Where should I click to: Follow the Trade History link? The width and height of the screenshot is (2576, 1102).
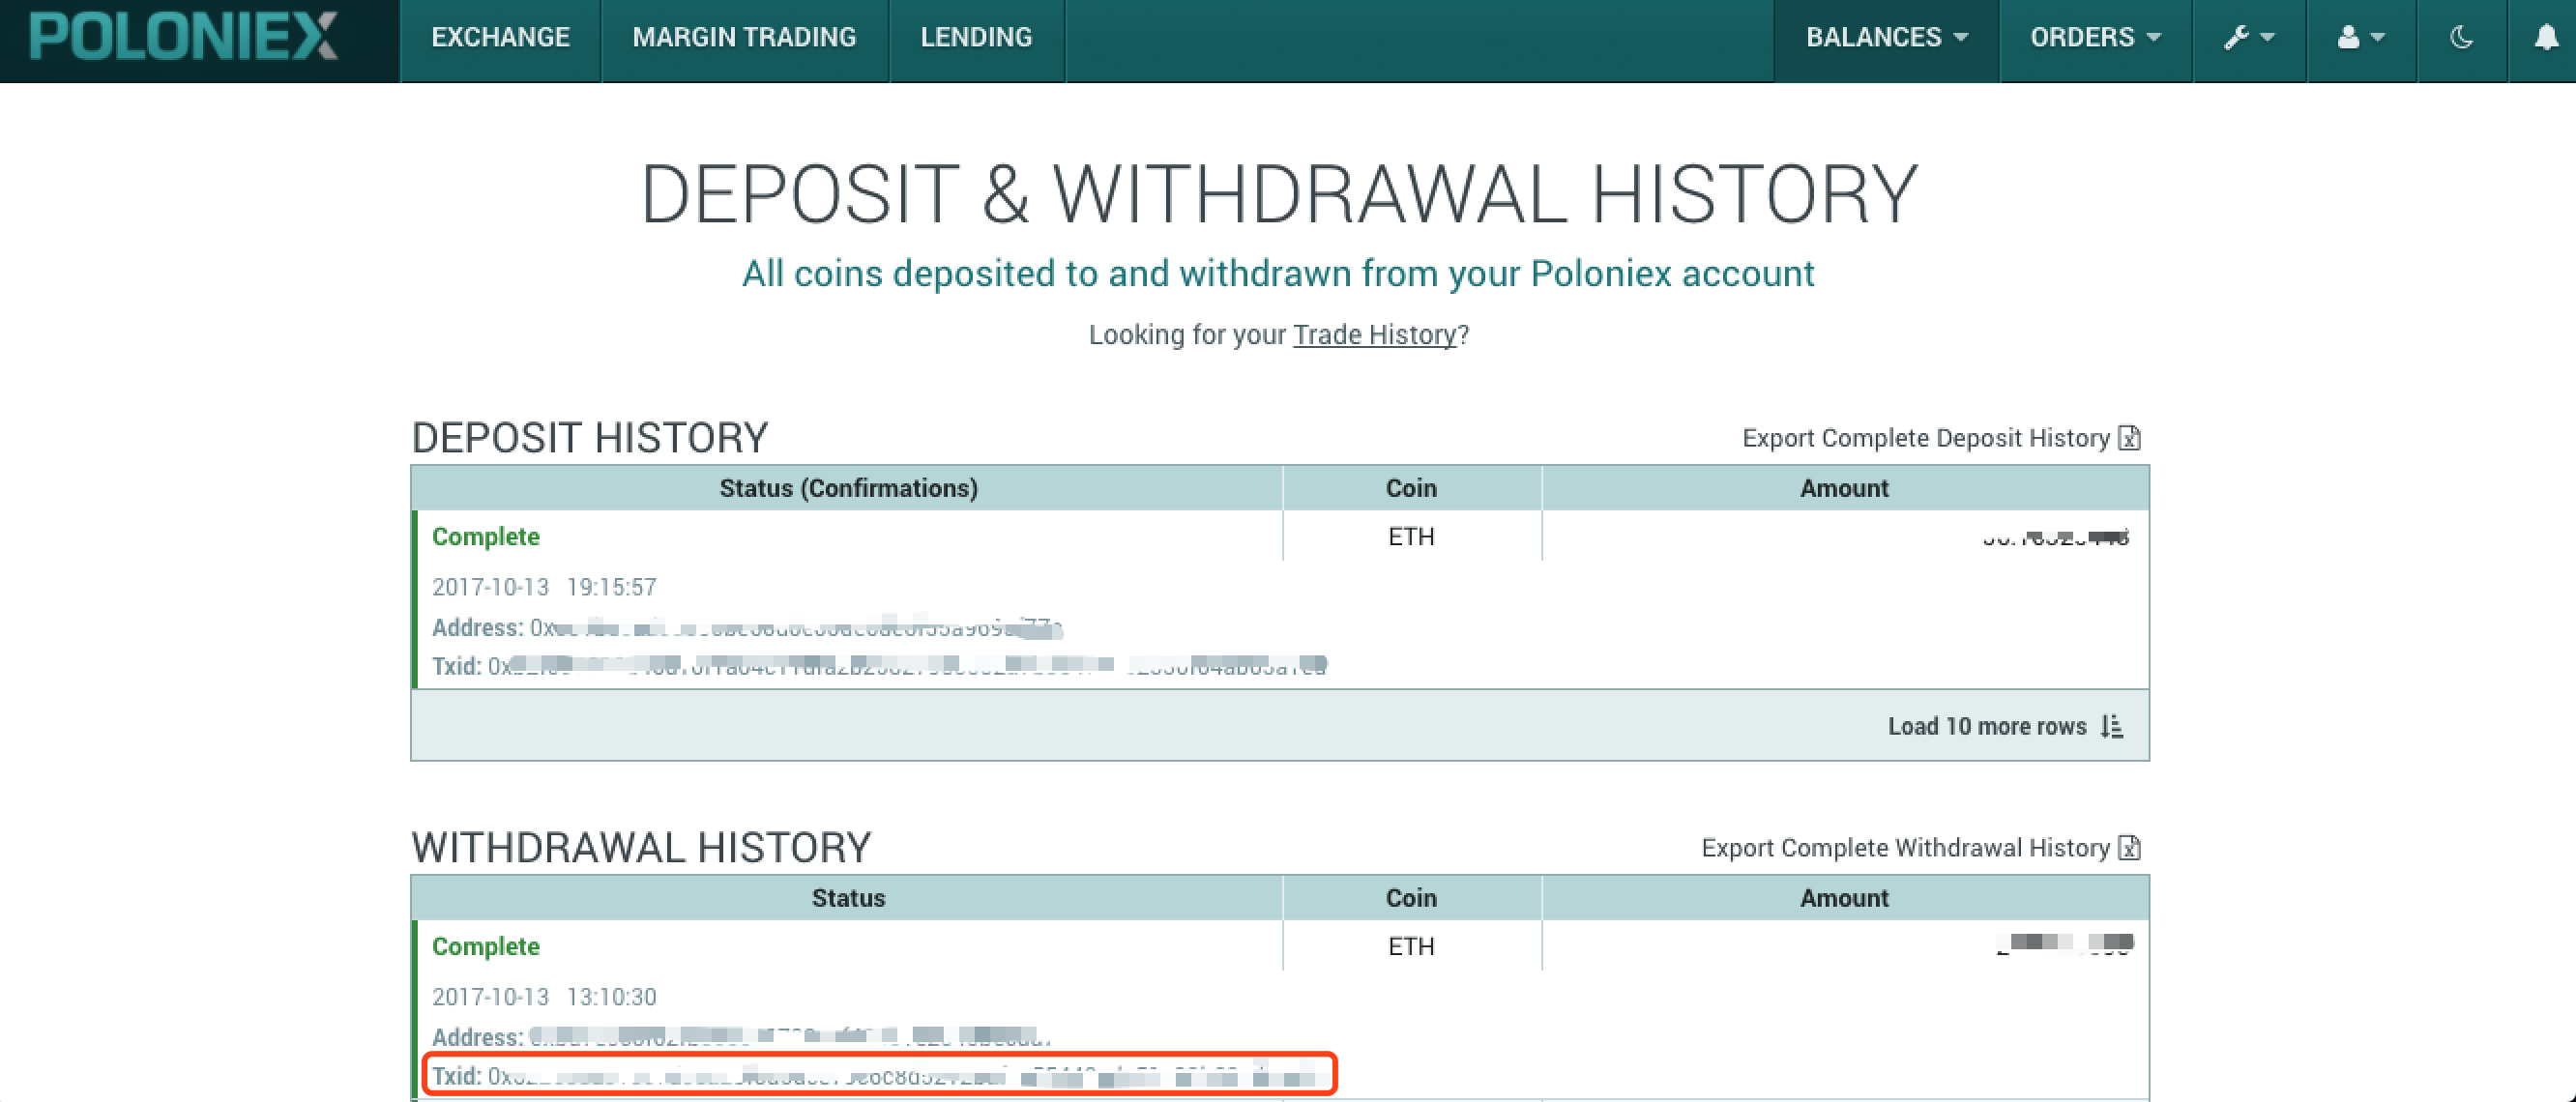1375,335
